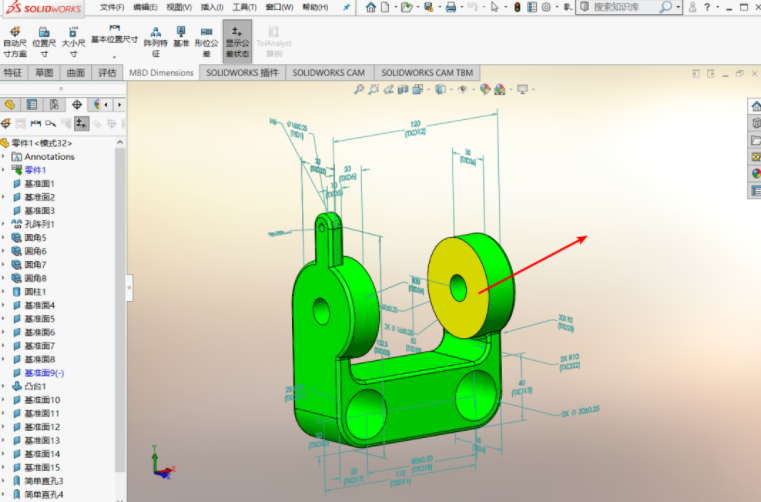Click the Select cursor tool icon
This screenshot has height=502, width=761.
[495, 7]
